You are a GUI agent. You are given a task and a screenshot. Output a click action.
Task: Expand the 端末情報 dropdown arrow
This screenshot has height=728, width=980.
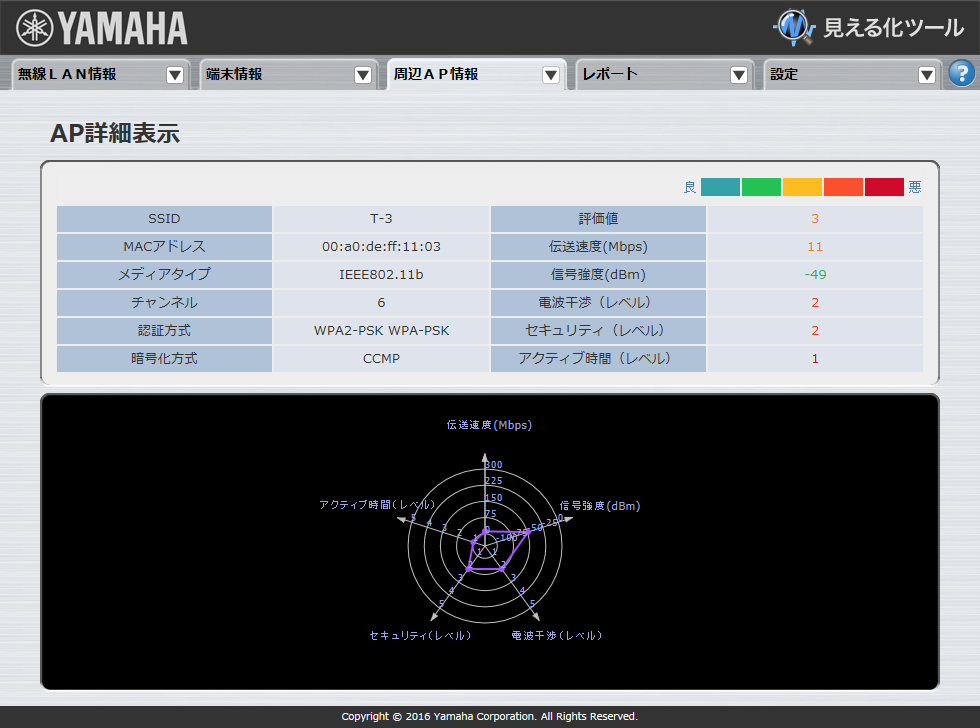pyautogui.click(x=363, y=75)
